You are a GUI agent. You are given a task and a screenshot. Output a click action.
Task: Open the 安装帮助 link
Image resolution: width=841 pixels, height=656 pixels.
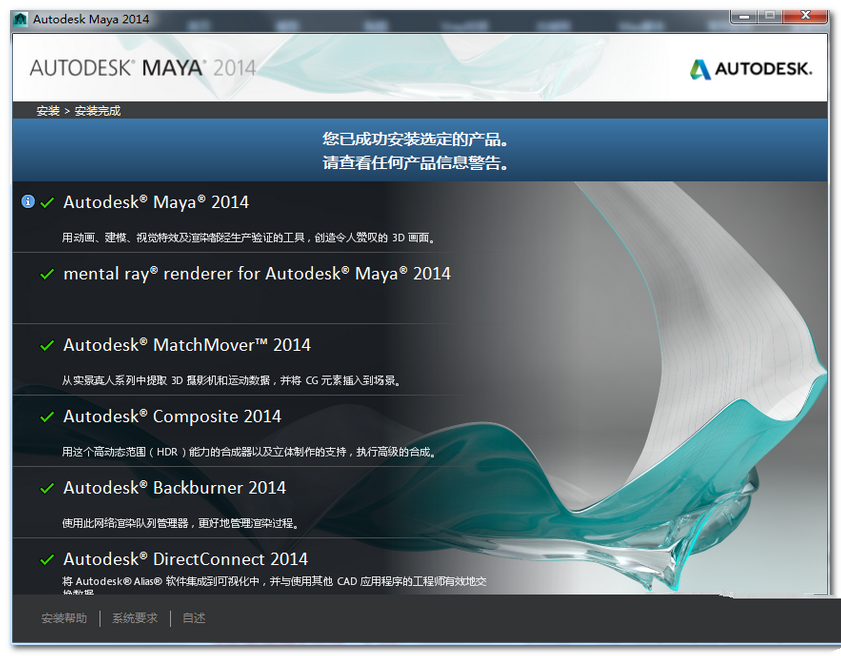[64, 618]
